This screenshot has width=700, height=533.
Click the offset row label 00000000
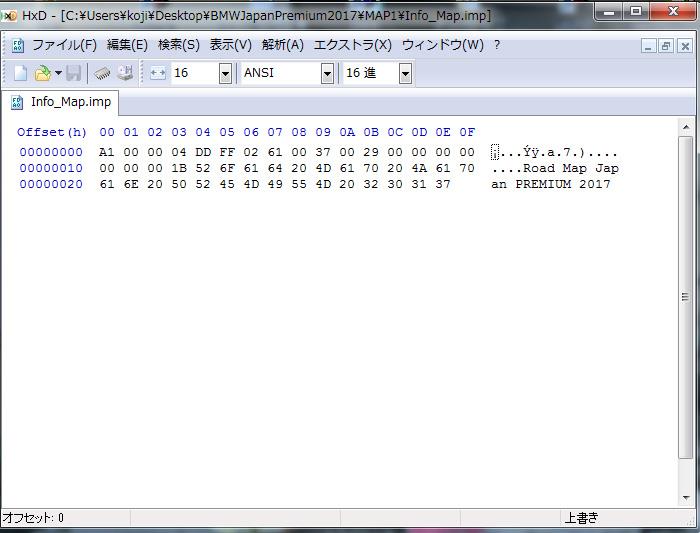point(51,152)
